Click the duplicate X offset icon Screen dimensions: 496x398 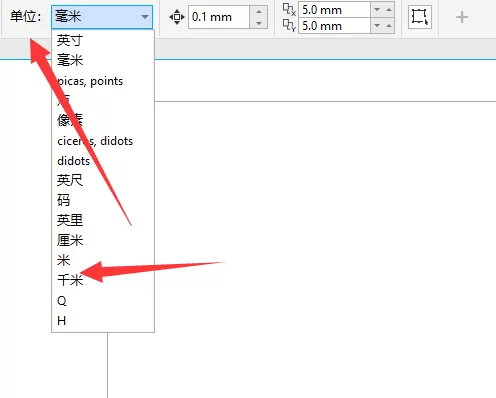click(x=289, y=9)
